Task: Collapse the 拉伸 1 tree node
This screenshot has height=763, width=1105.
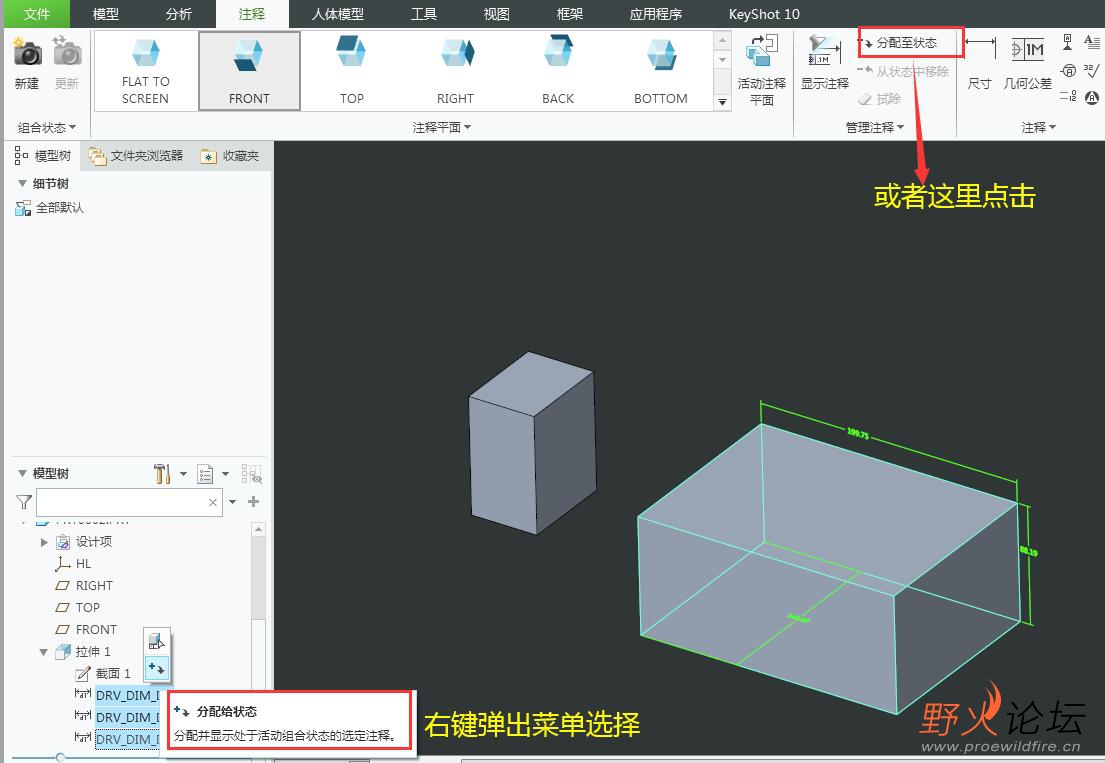Action: [44, 652]
